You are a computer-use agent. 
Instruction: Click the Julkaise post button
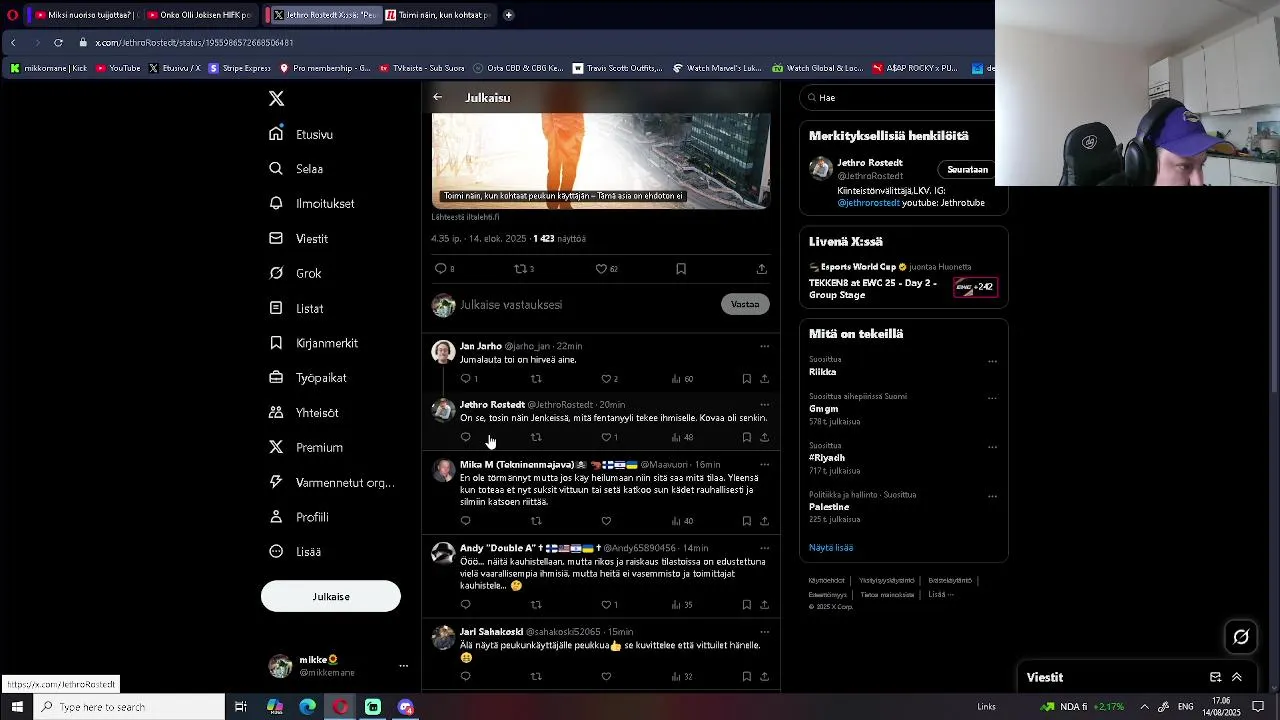(331, 597)
